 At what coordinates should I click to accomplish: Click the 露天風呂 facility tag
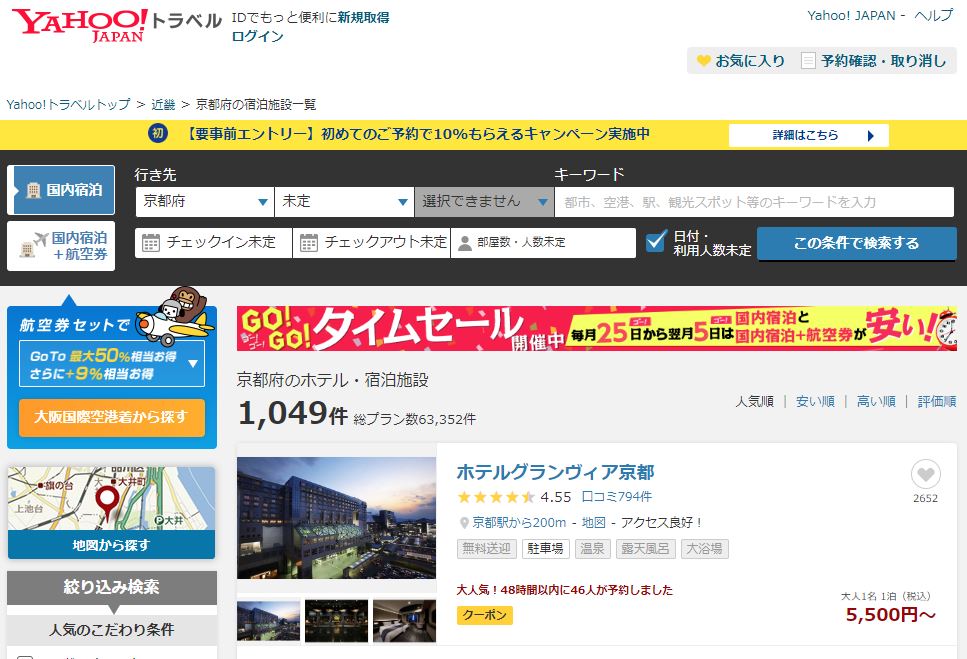coord(646,549)
